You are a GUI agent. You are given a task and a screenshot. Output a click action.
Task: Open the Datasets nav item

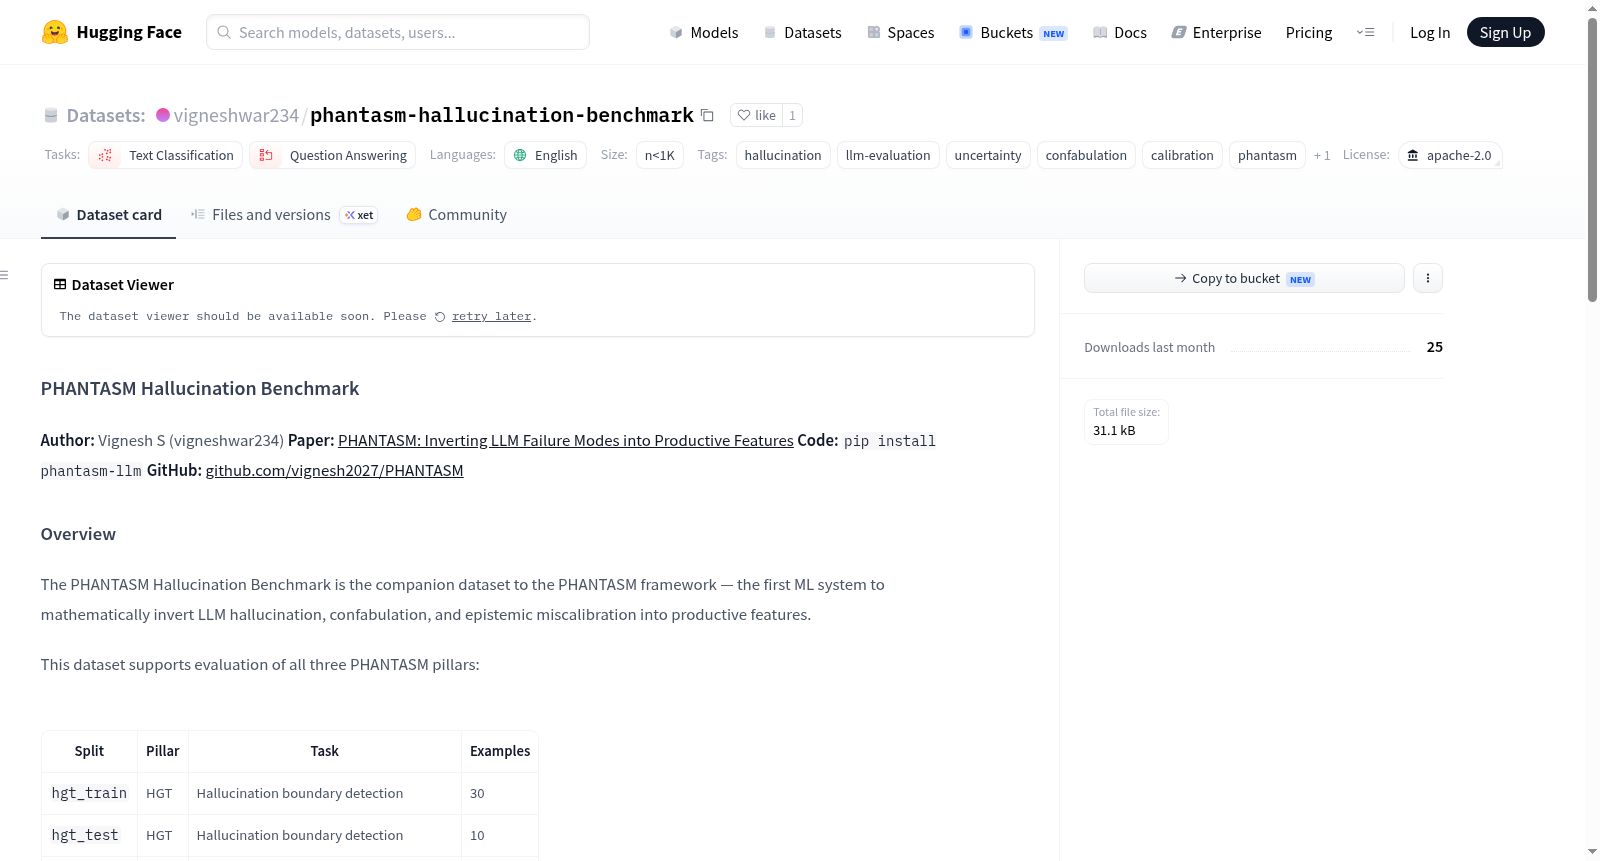pos(802,32)
